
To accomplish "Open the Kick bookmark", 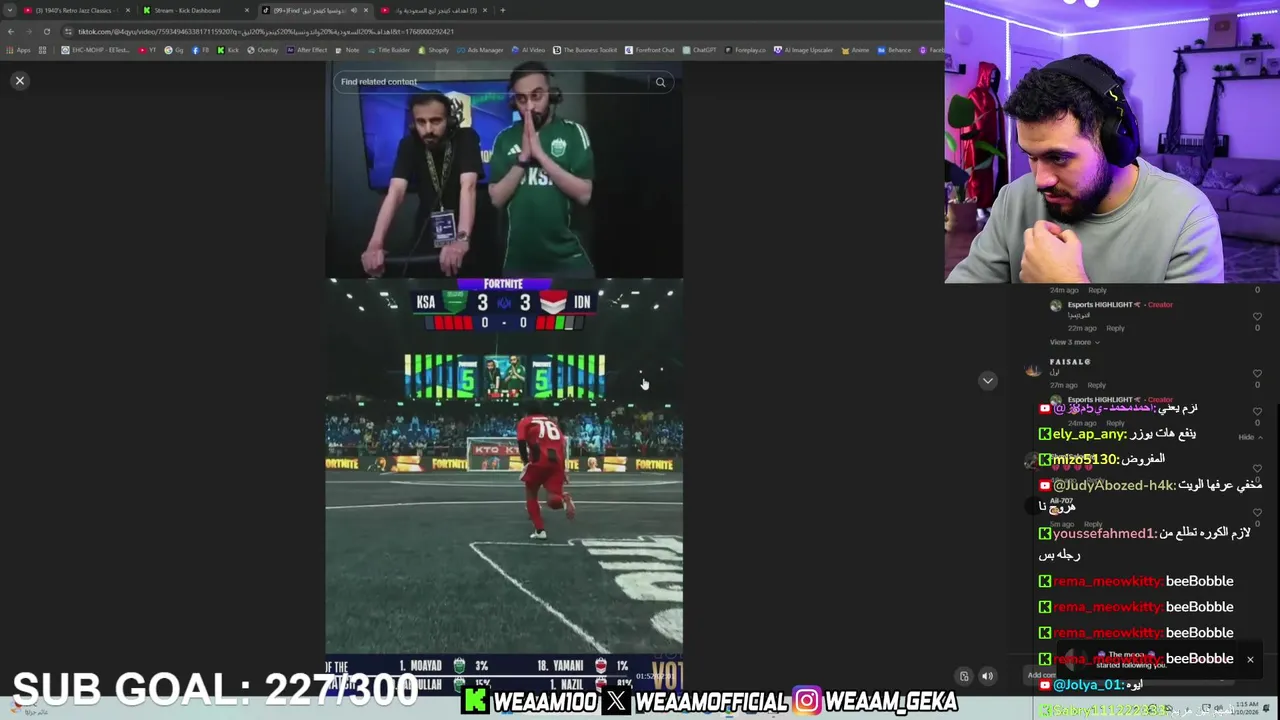I will click(228, 50).
